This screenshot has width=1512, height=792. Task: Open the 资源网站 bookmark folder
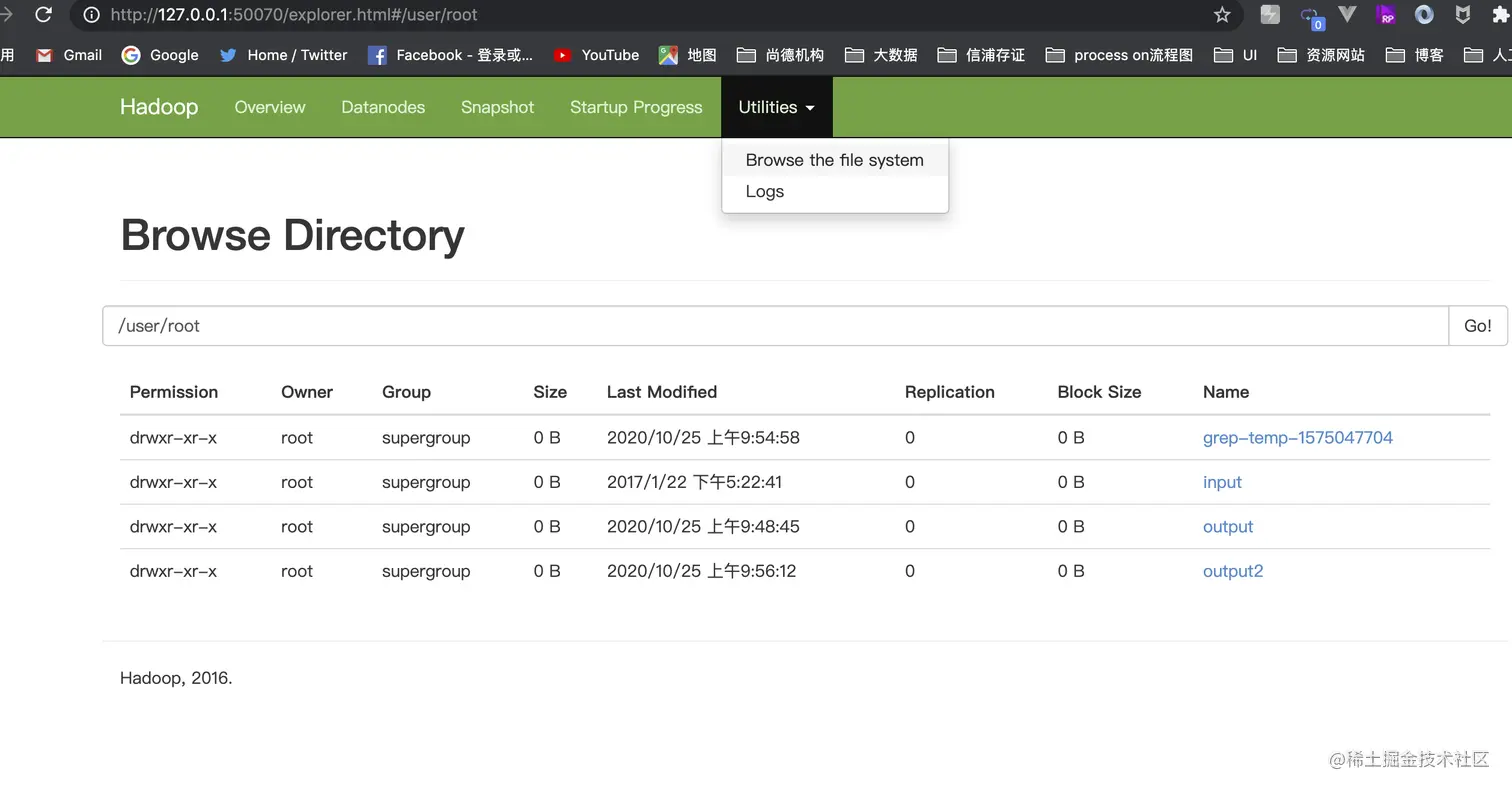tap(1321, 55)
